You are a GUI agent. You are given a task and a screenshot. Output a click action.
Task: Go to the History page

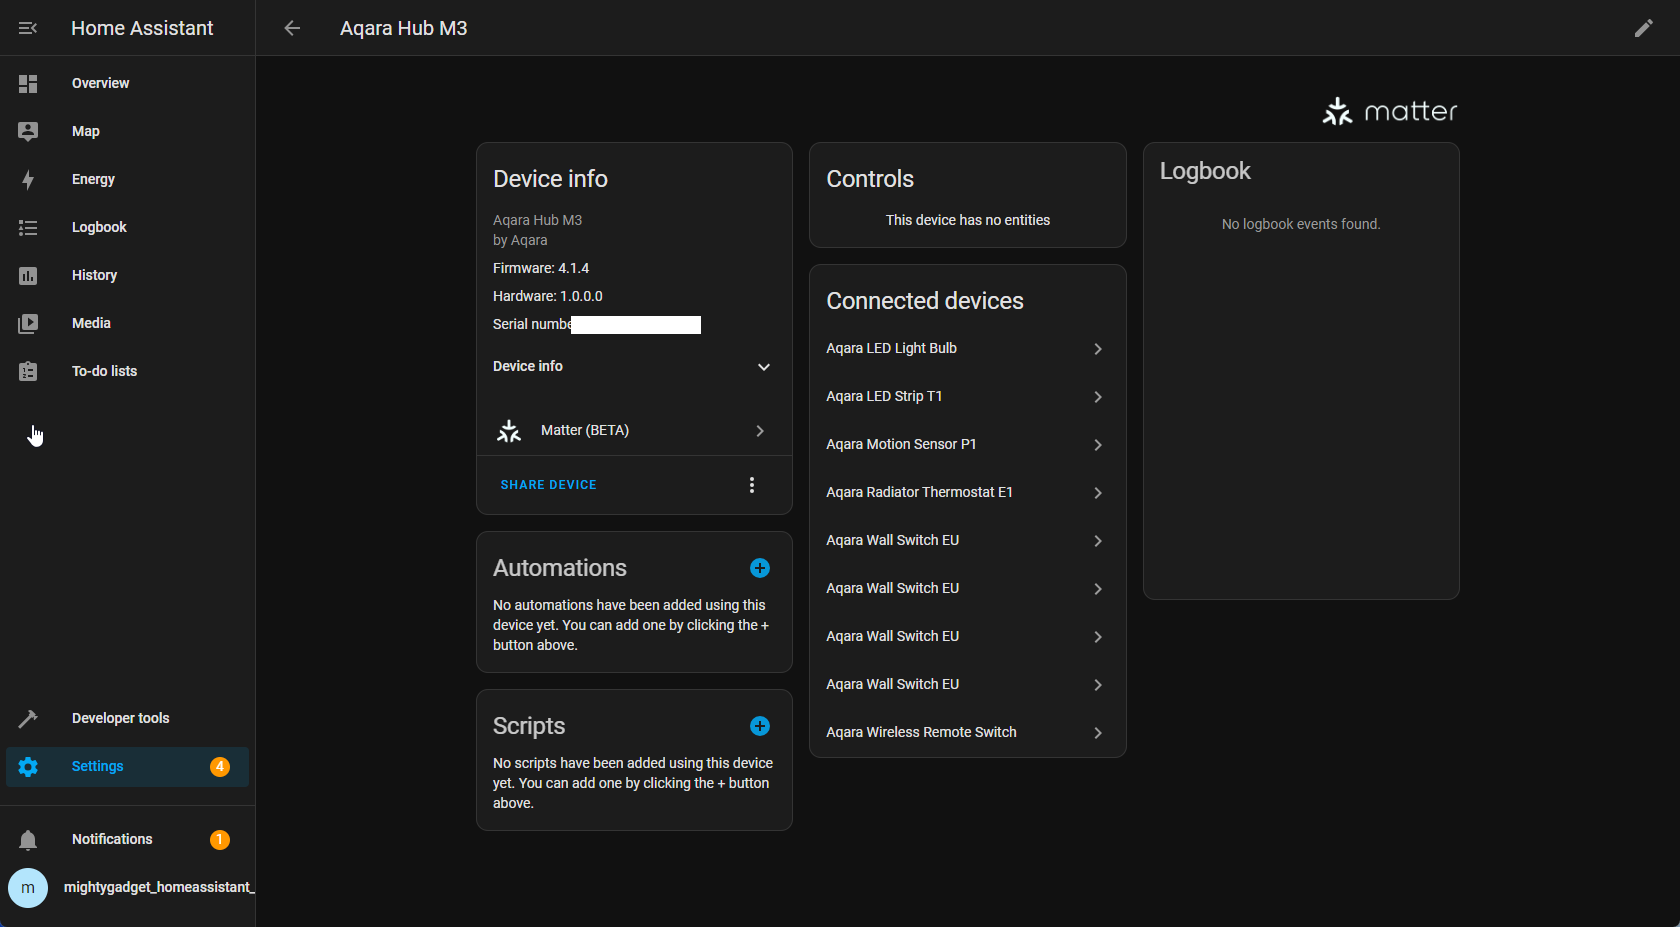coord(94,276)
